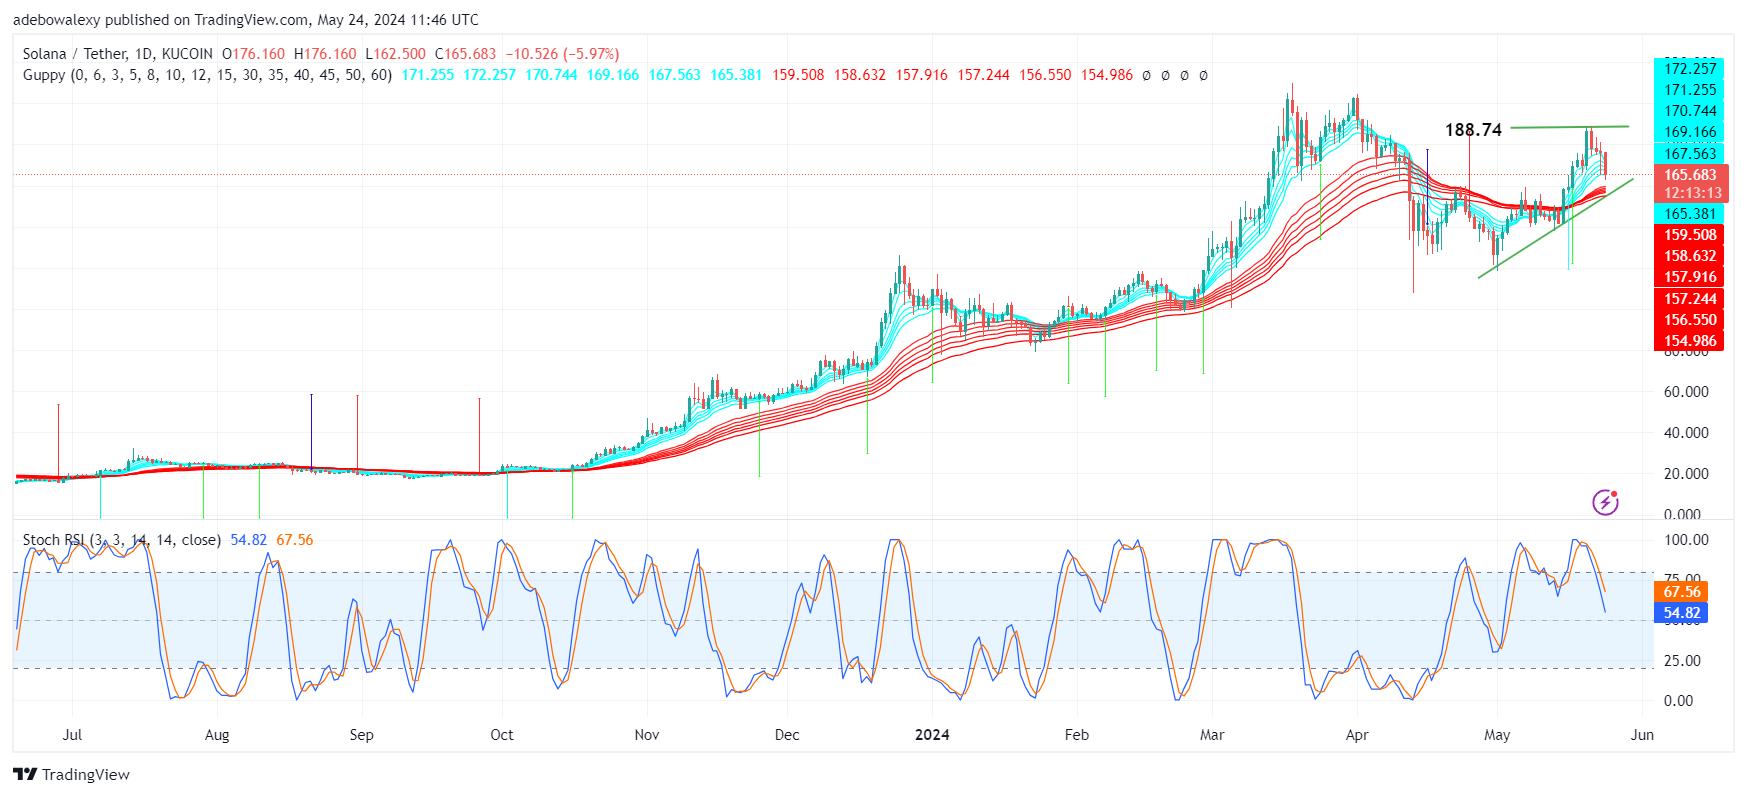Screen dimensions: 1747x796
Task: Click the 100.00 Stoch RSI axis label
Action: pyautogui.click(x=1686, y=540)
